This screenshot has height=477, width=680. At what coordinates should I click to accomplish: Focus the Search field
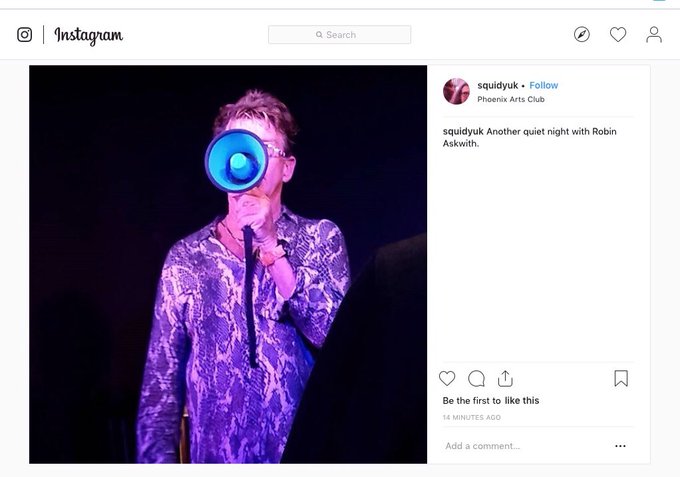click(340, 35)
